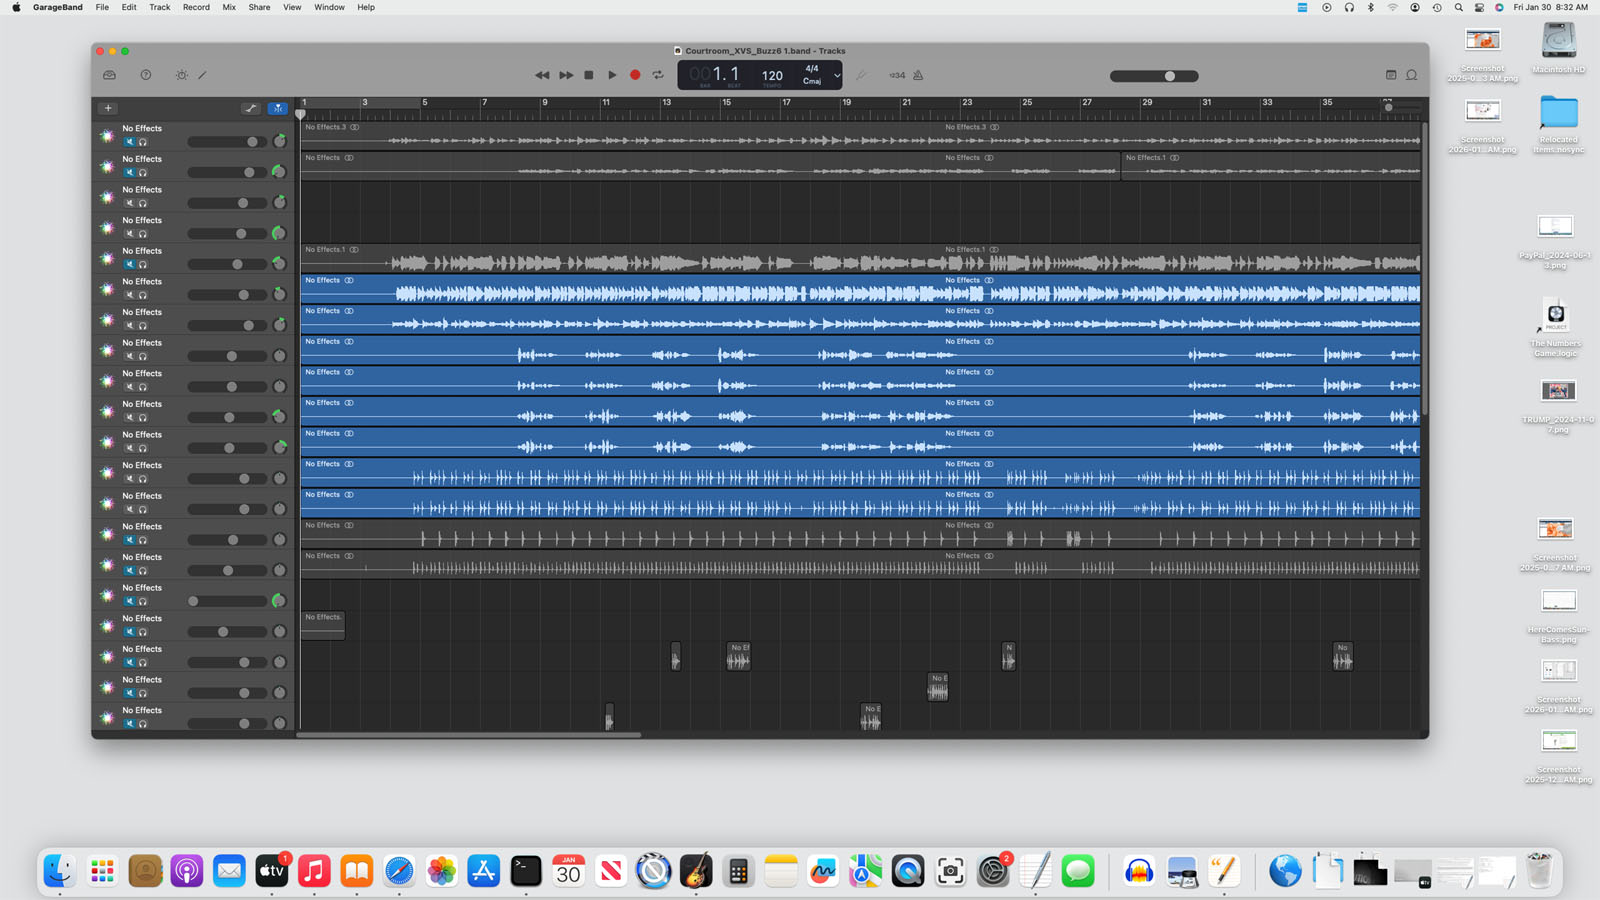Enable the count-in 1234 button
Screen dimensions: 1600x900
click(x=897, y=75)
